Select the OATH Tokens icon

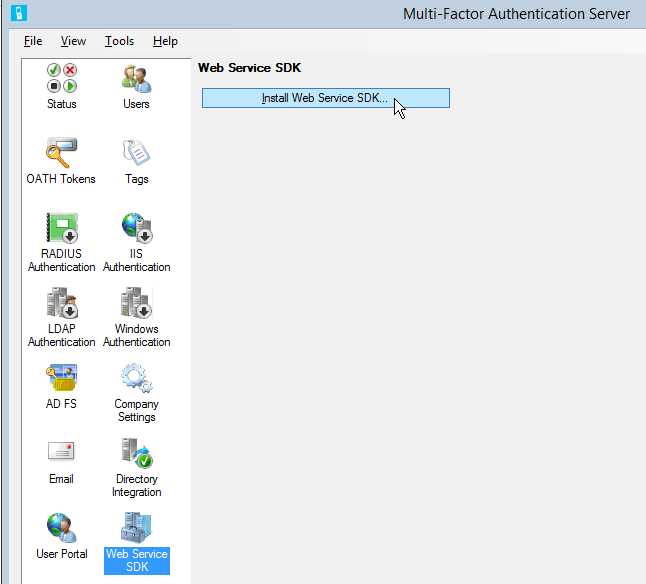(61, 152)
